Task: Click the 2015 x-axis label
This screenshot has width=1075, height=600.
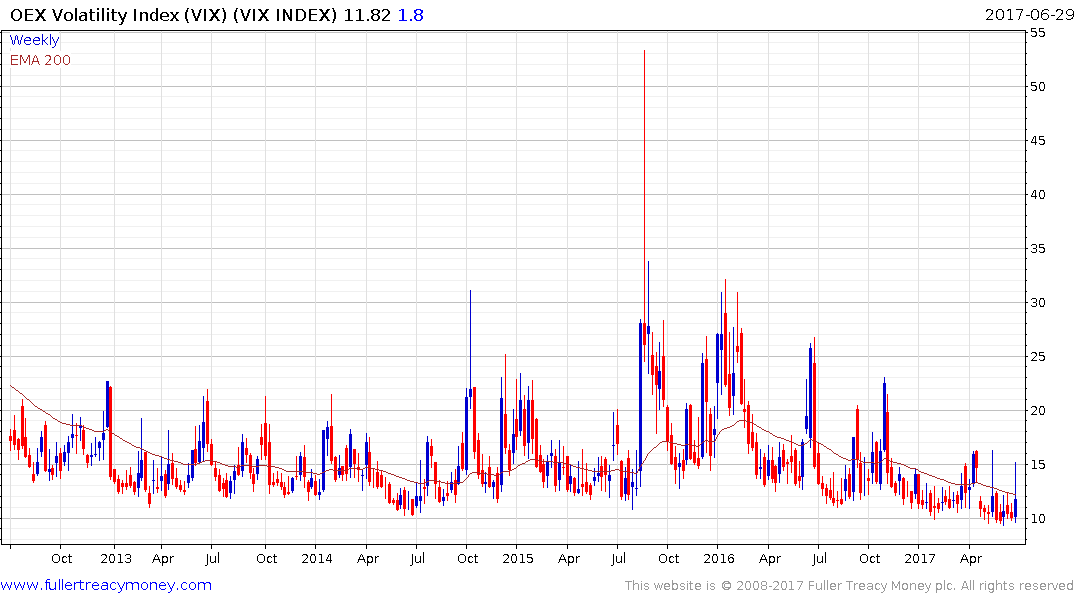Action: [x=518, y=558]
